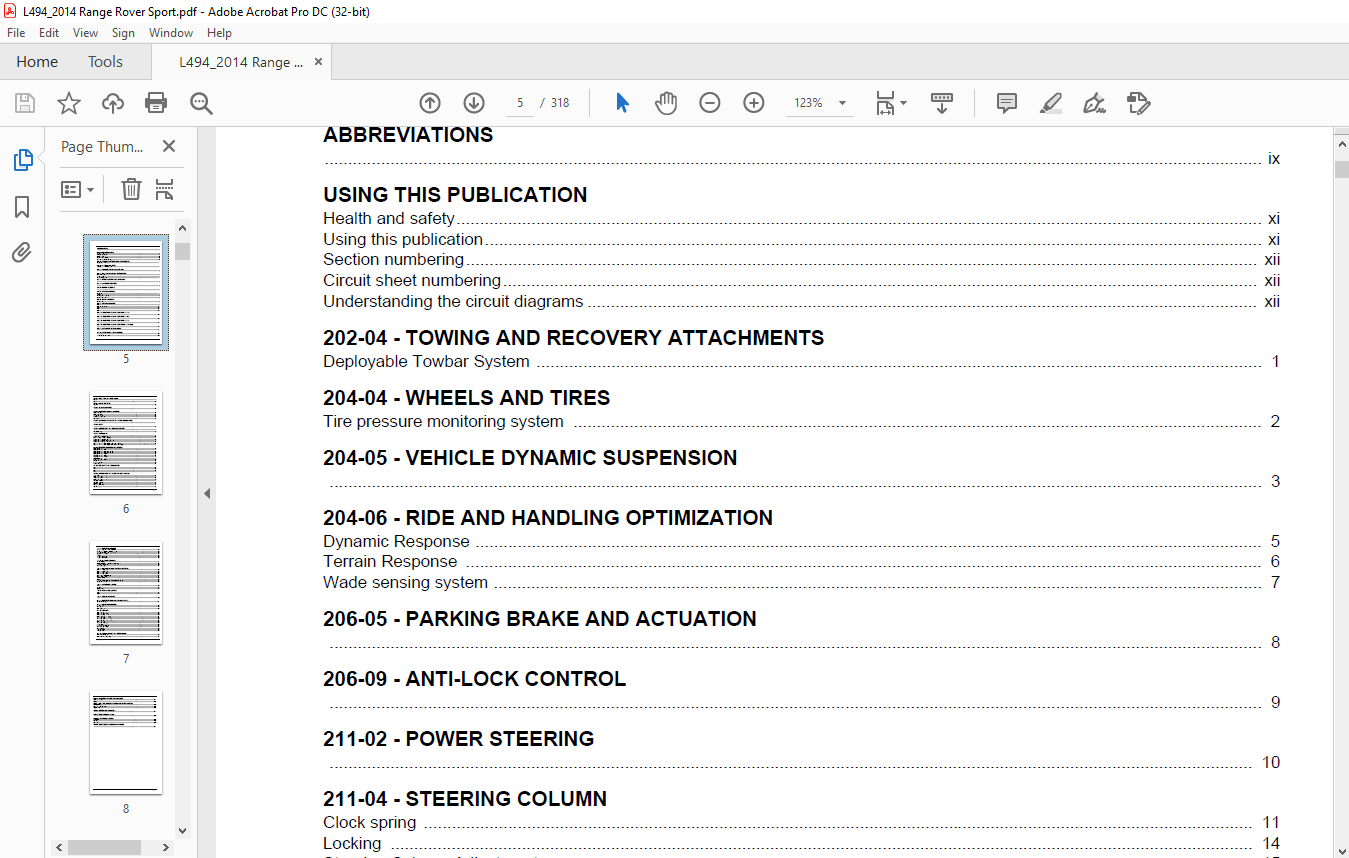Zoom in with the plus icon
Image resolution: width=1349 pixels, height=858 pixels.
(x=754, y=103)
